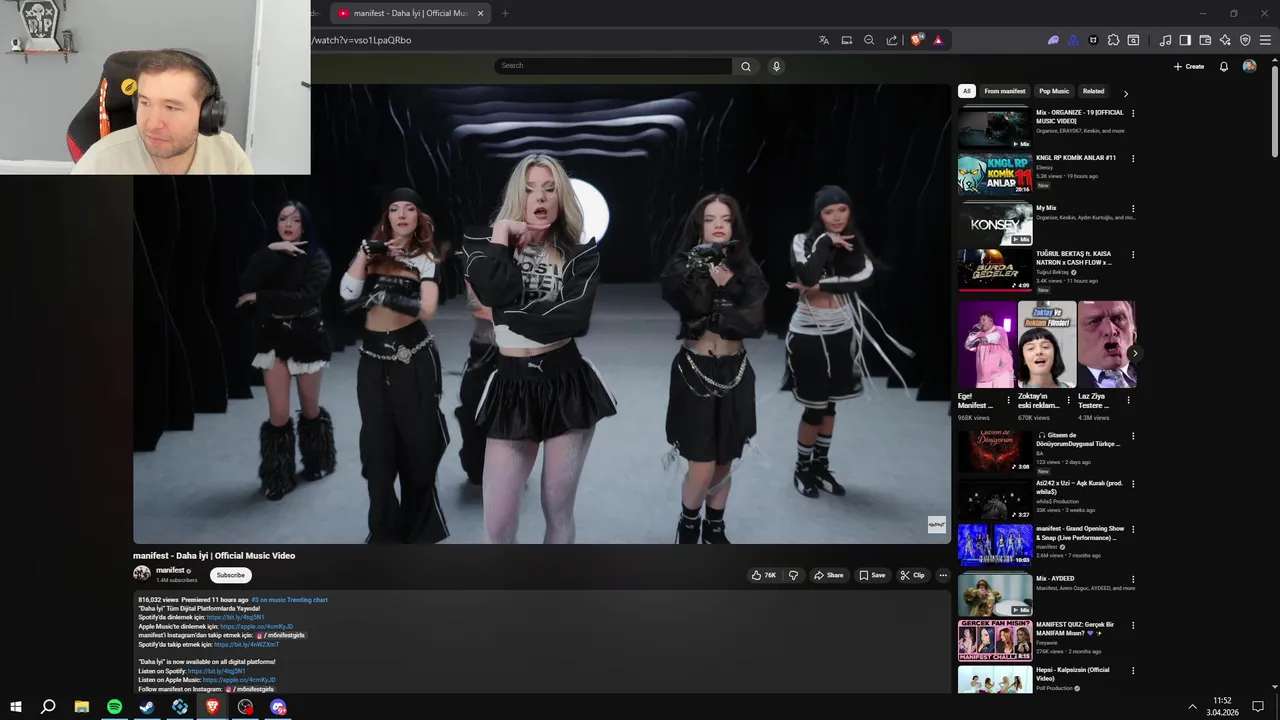Open the Leo AI sparkle icon
The height and width of the screenshot is (720, 1280).
(1225, 40)
